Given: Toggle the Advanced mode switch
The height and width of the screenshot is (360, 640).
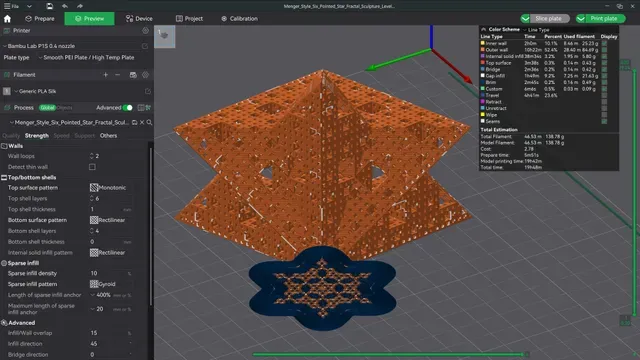Looking at the screenshot, I should tap(128, 108).
